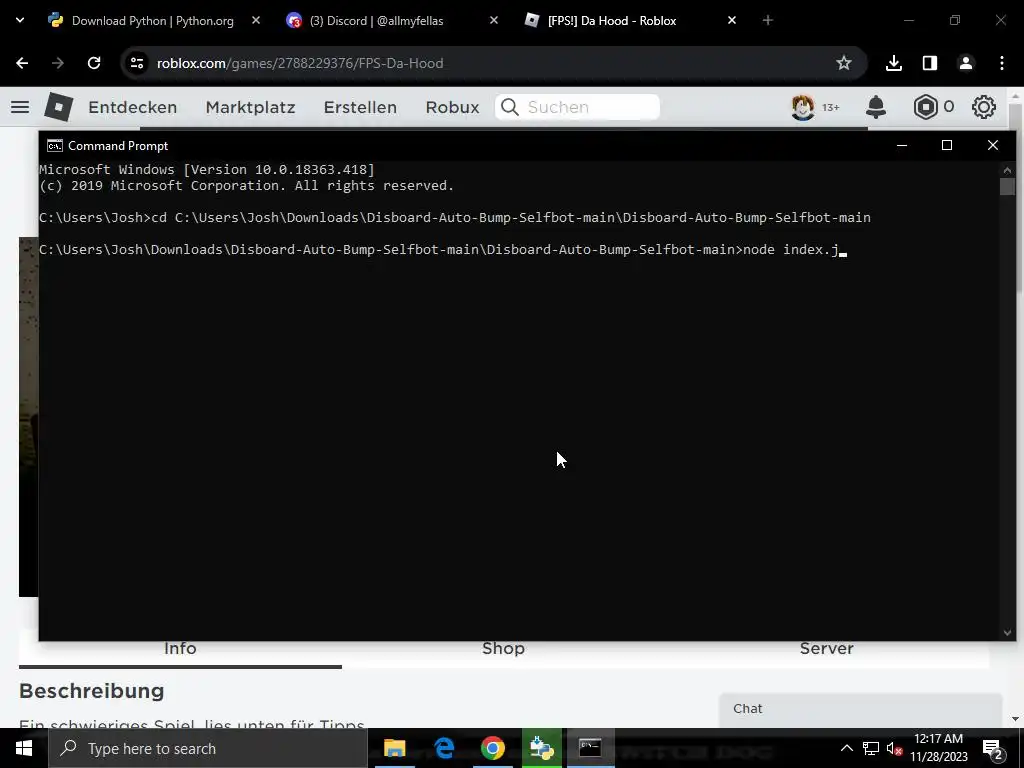Open Windows notification center
The height and width of the screenshot is (768, 1024).
993,749
